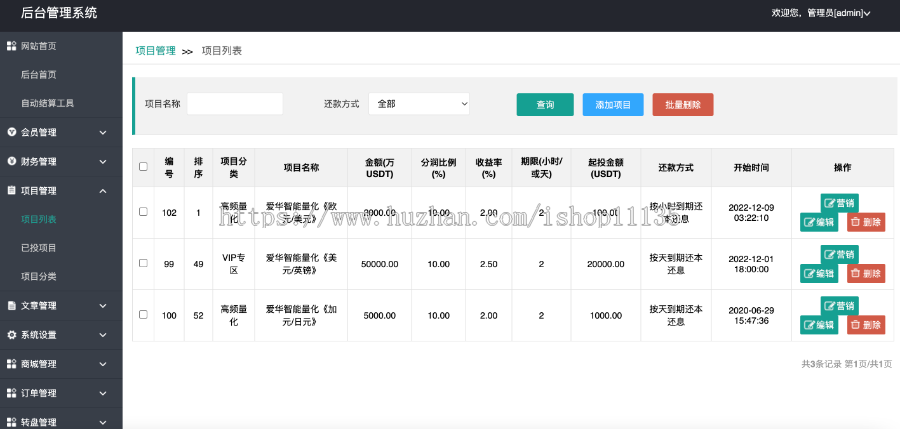Screen dimensions: 900x429
Task: Click 营销 button for project 102
Action: pyautogui.click(x=840, y=203)
